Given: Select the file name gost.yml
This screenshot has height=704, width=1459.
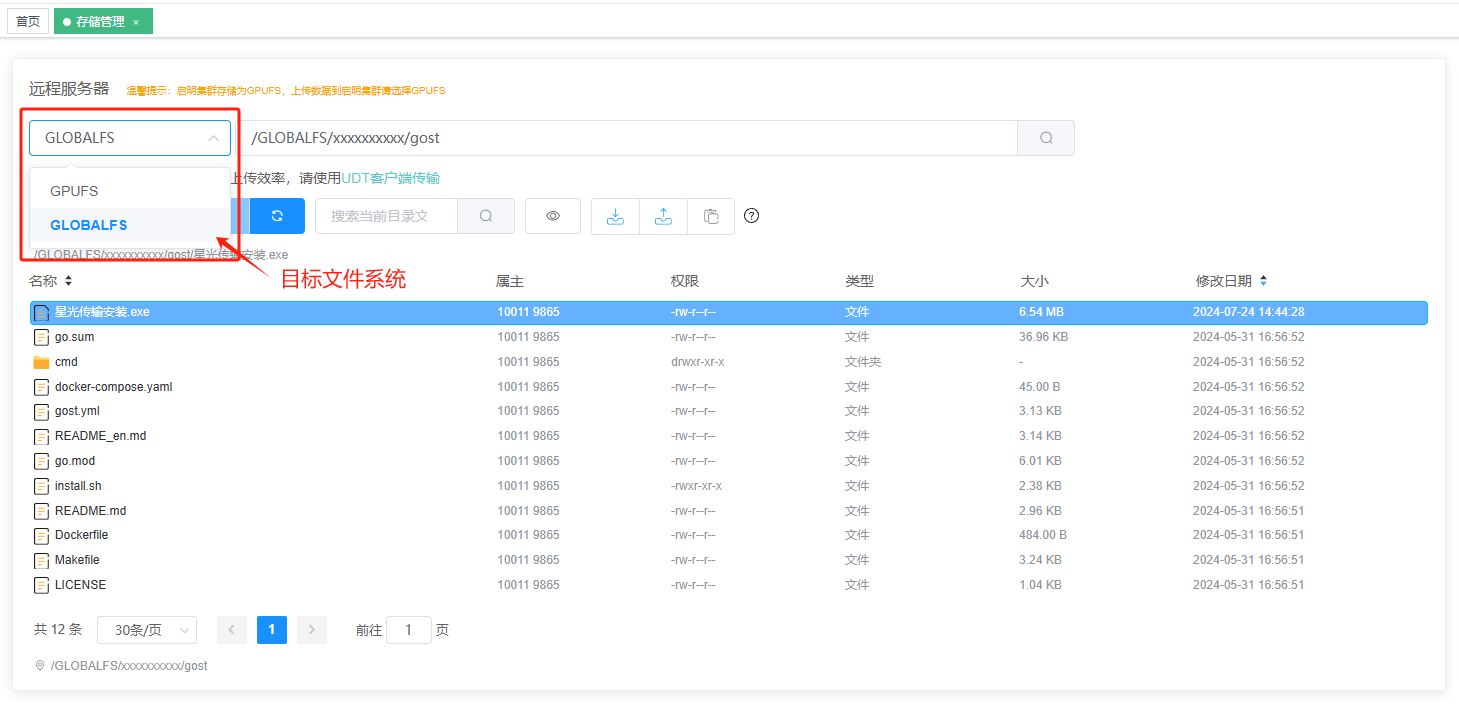Looking at the screenshot, I should [77, 411].
